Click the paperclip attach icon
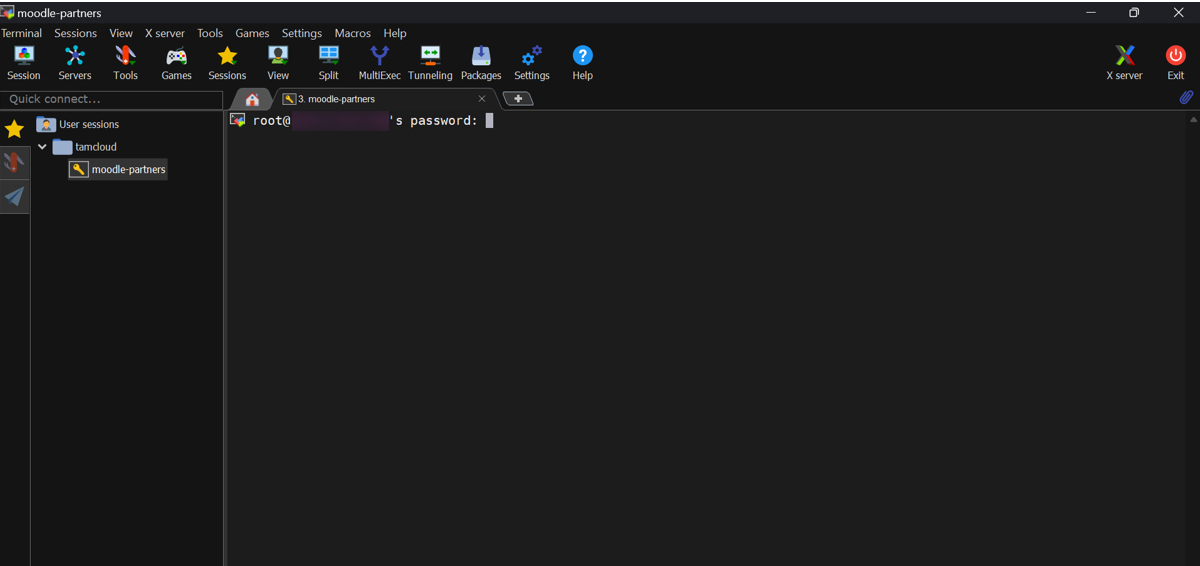Viewport: 1200px width, 566px height. 1187,98
